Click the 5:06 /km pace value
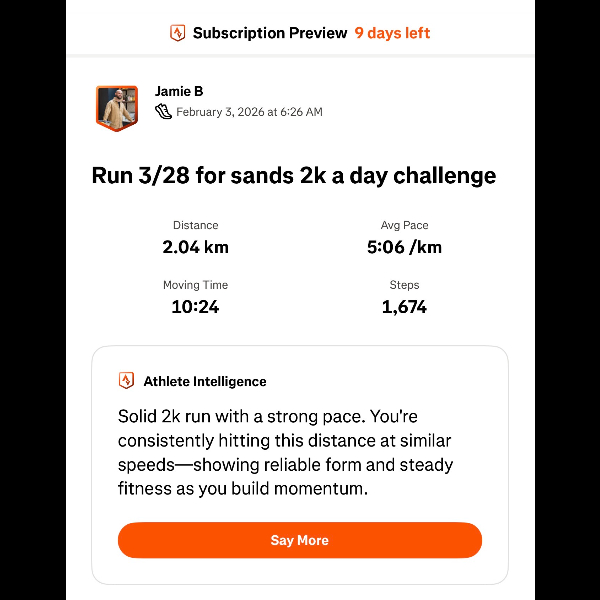This screenshot has width=600, height=600. [x=404, y=246]
